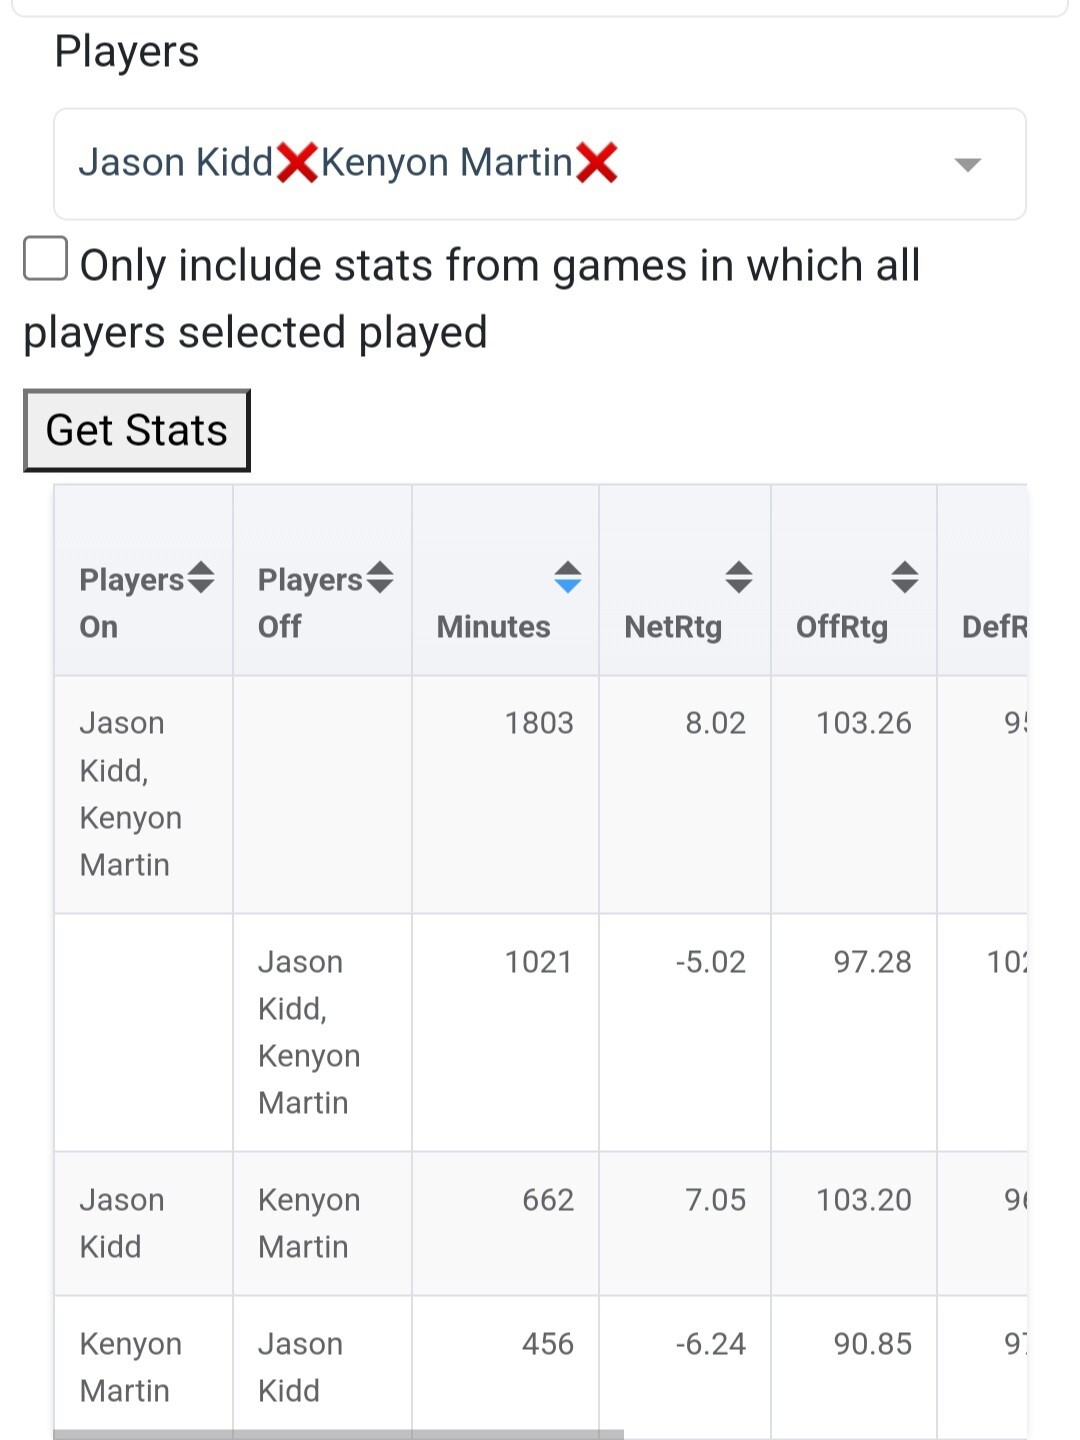This screenshot has height=1440, width=1080.
Task: Click the partially visible DefRtg header
Action: (x=994, y=627)
